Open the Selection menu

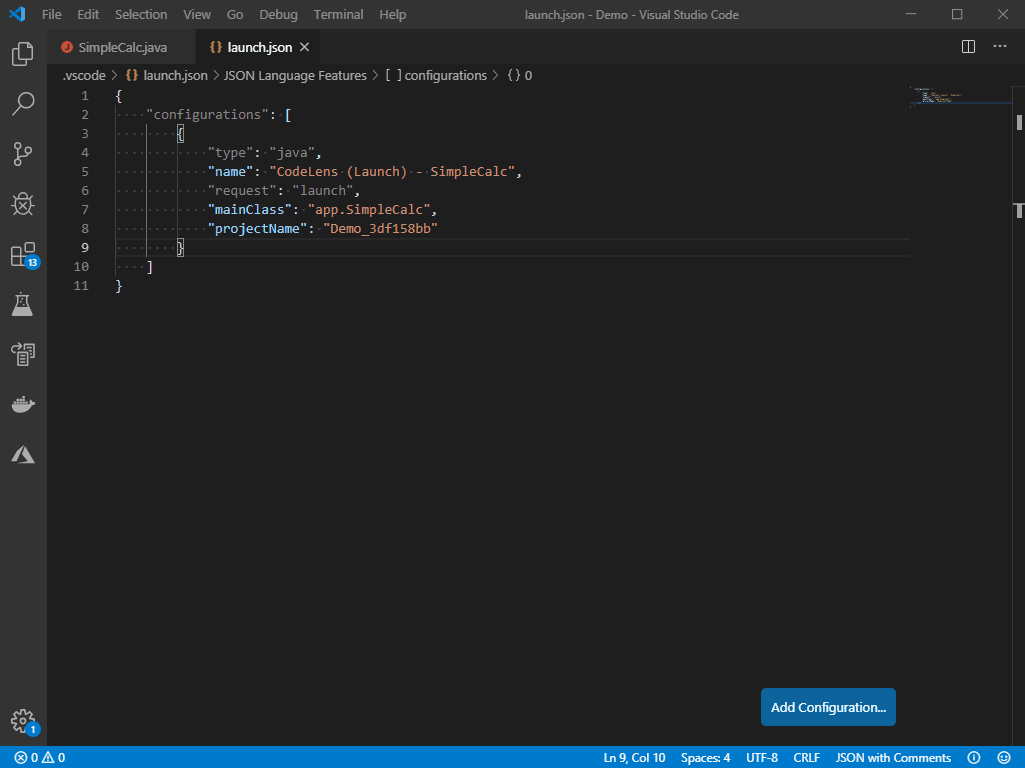coord(141,14)
